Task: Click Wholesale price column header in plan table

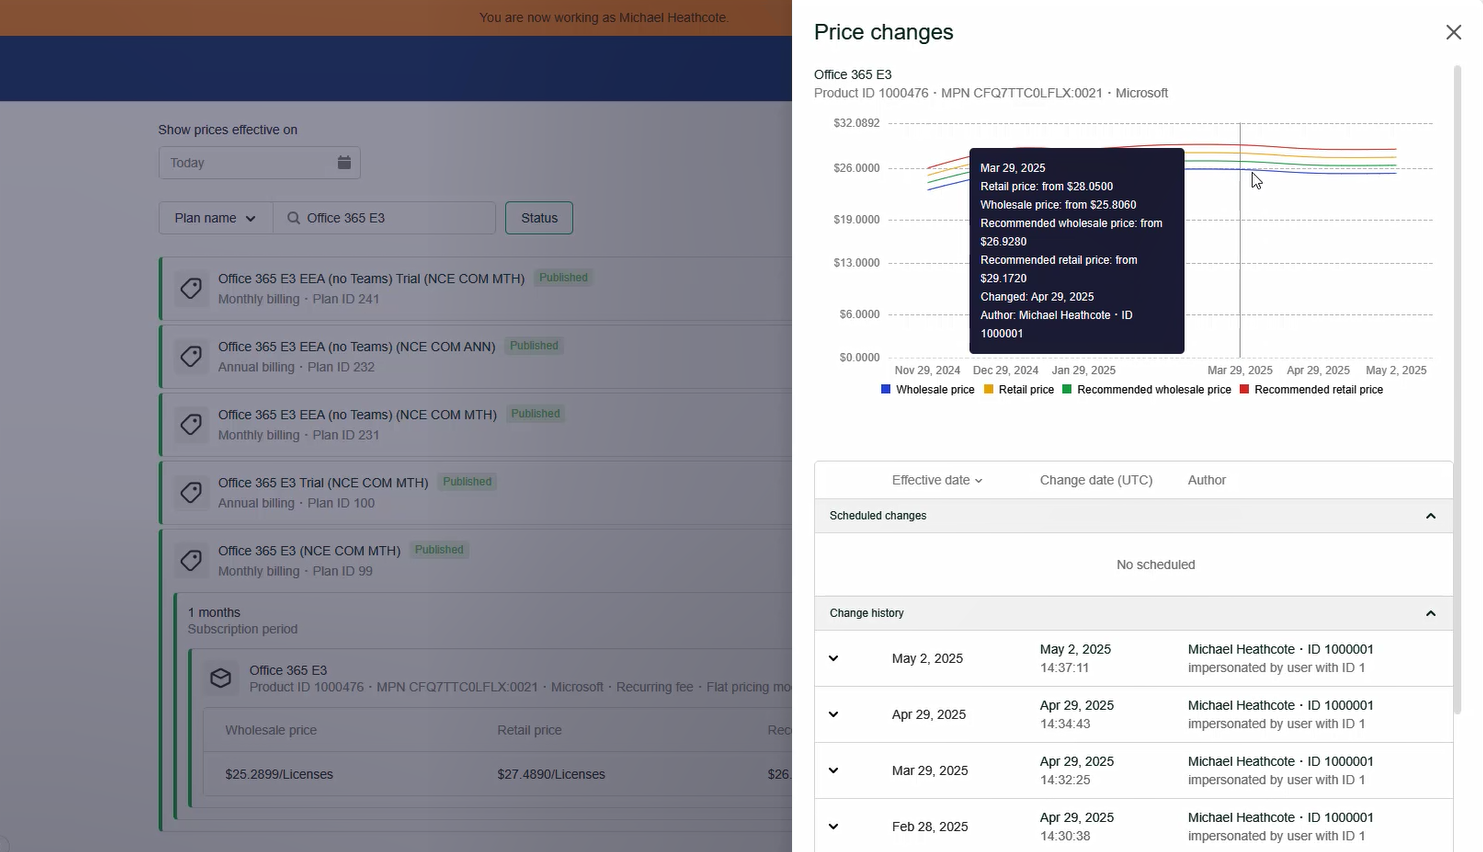Action: [x=271, y=730]
